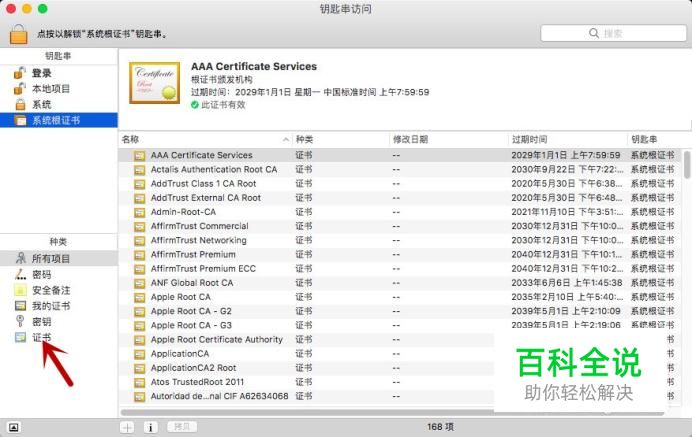Select AffirmTrust Premium certificate icon
Viewport: 692px width, 437px height.
pyautogui.click(x=139, y=255)
